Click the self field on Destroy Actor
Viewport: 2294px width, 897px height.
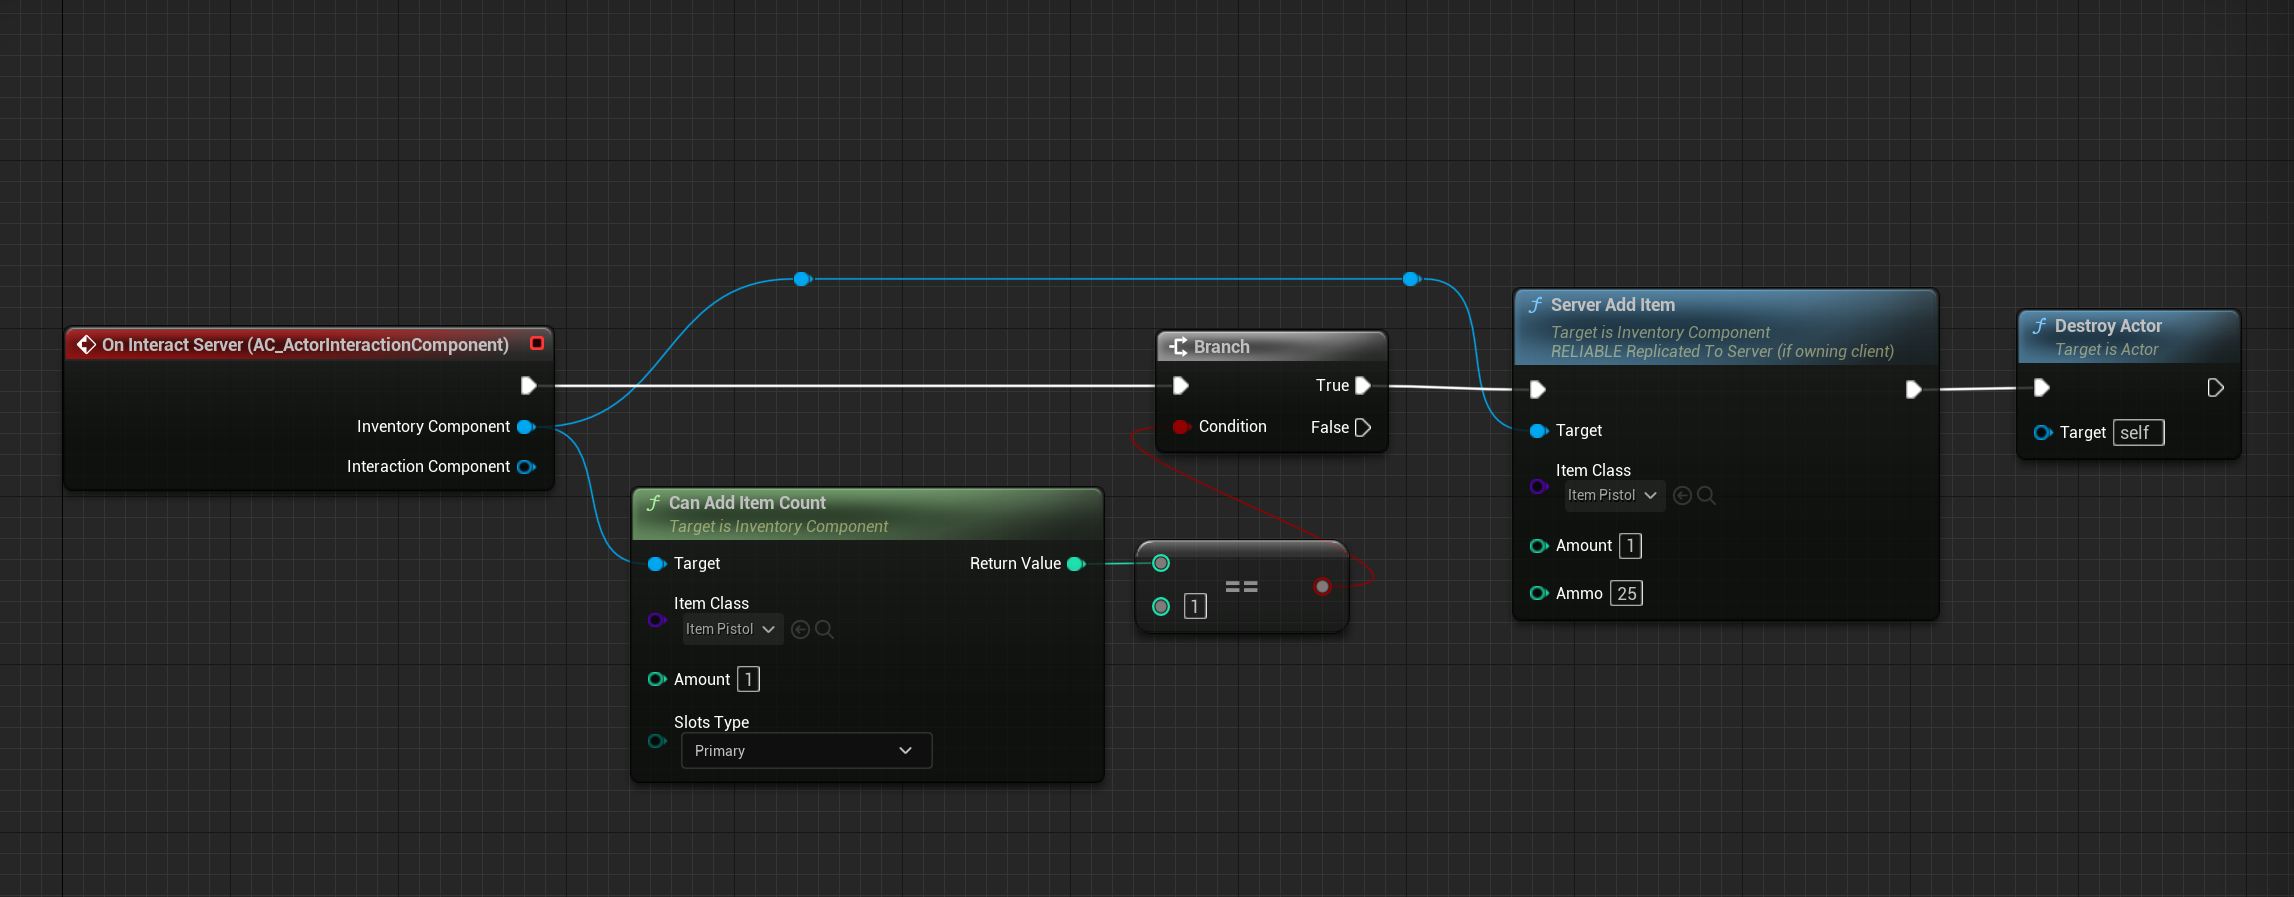pos(2138,433)
